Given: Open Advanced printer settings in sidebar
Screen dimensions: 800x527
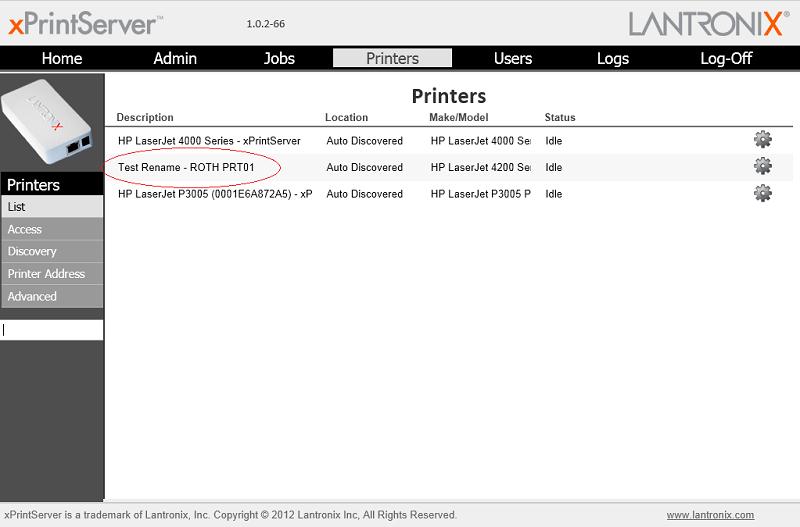Looking at the screenshot, I should [x=52, y=296].
